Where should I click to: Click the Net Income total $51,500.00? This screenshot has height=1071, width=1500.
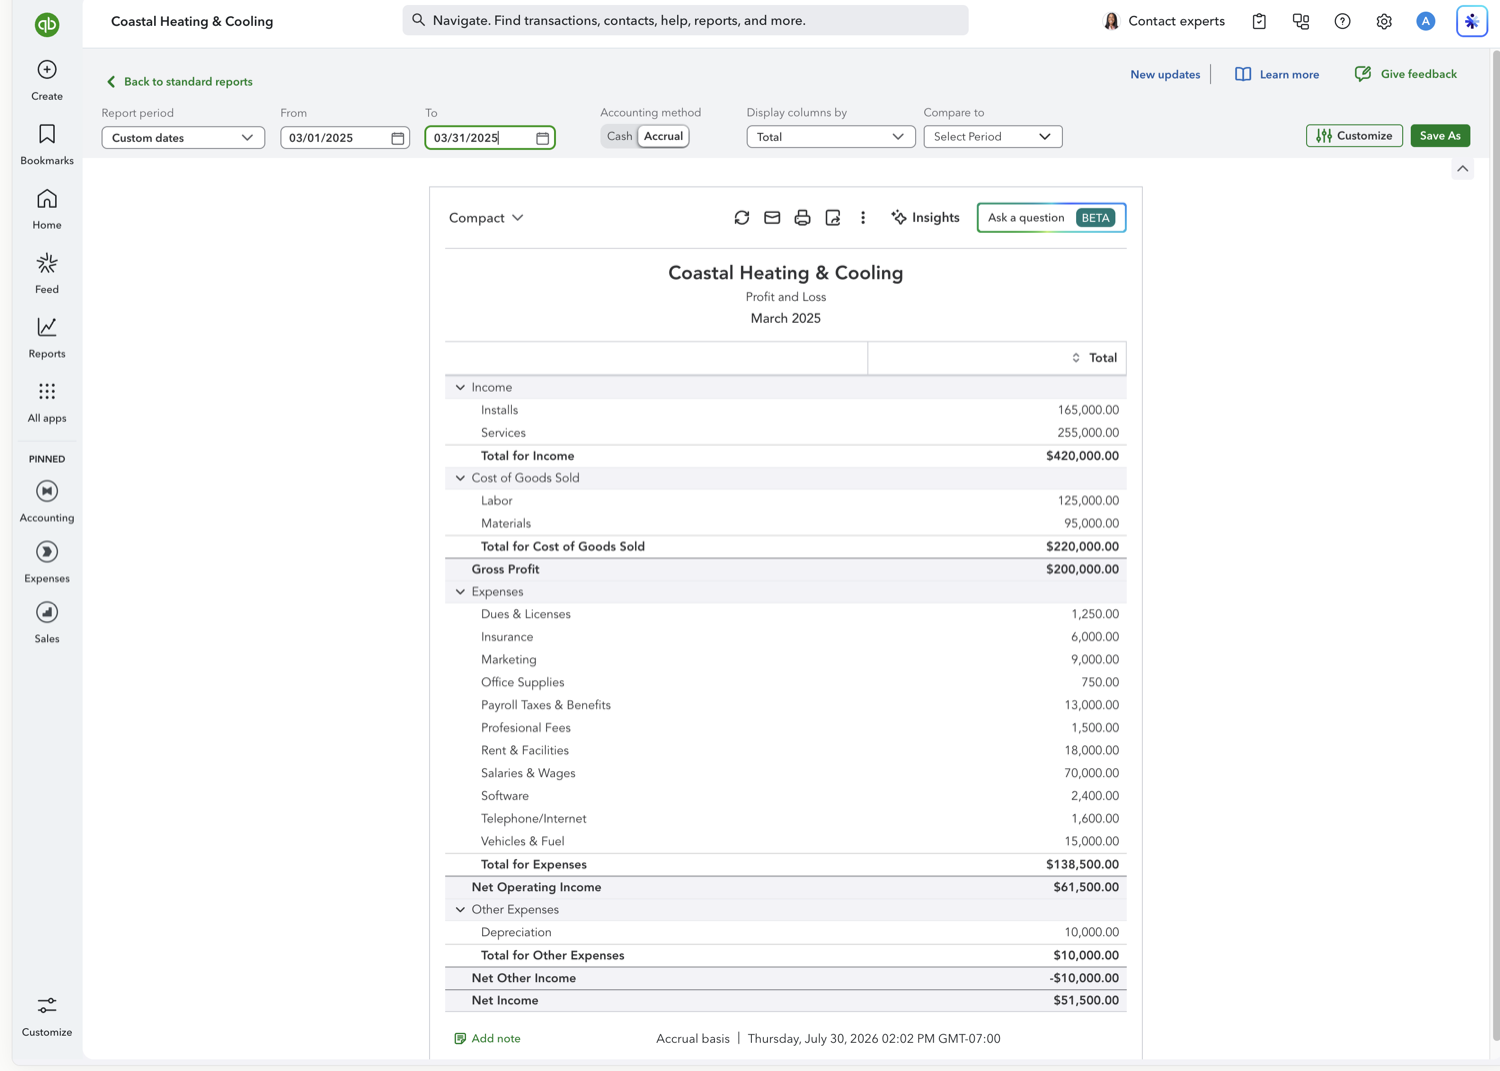pos(1086,1001)
